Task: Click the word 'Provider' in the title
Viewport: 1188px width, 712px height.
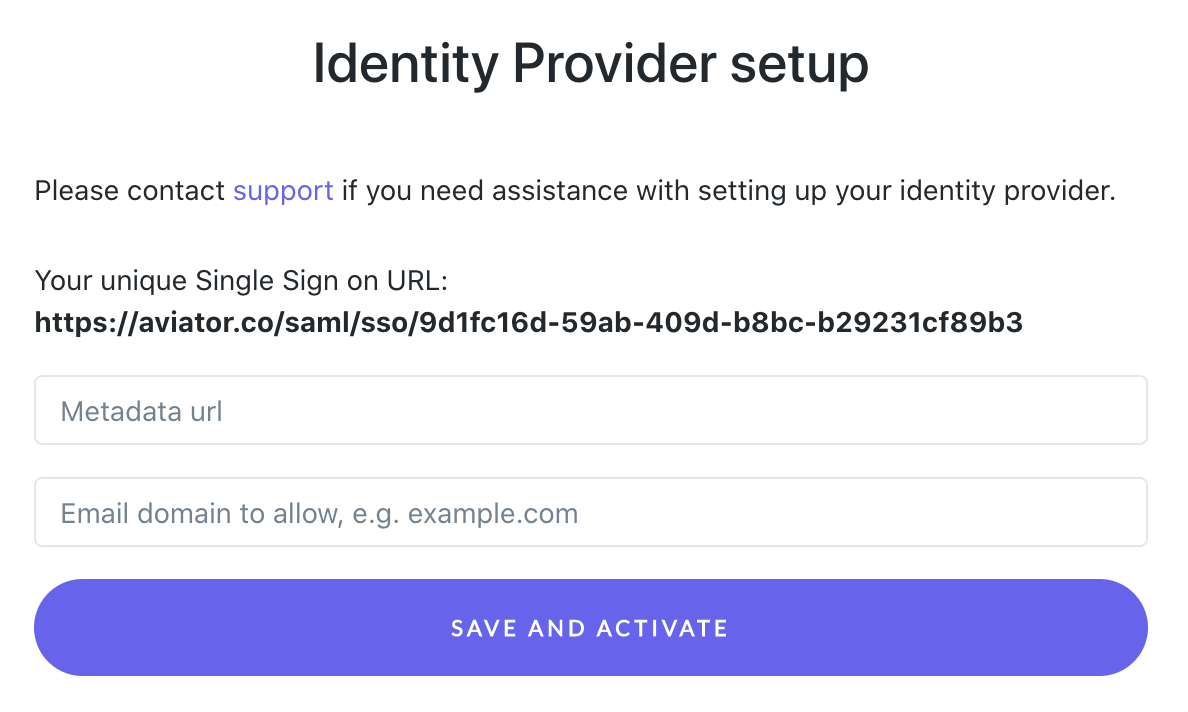Action: click(x=614, y=64)
